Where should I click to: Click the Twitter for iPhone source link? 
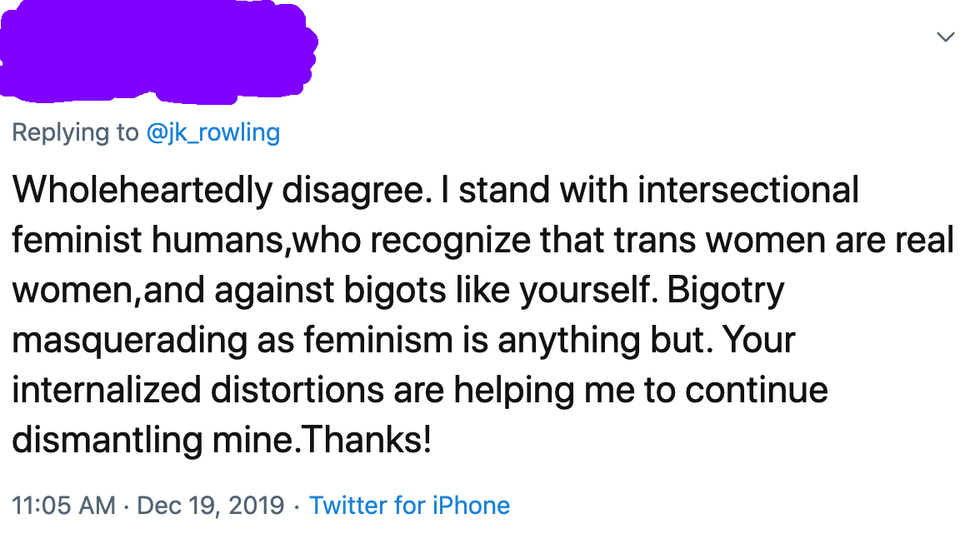click(409, 505)
